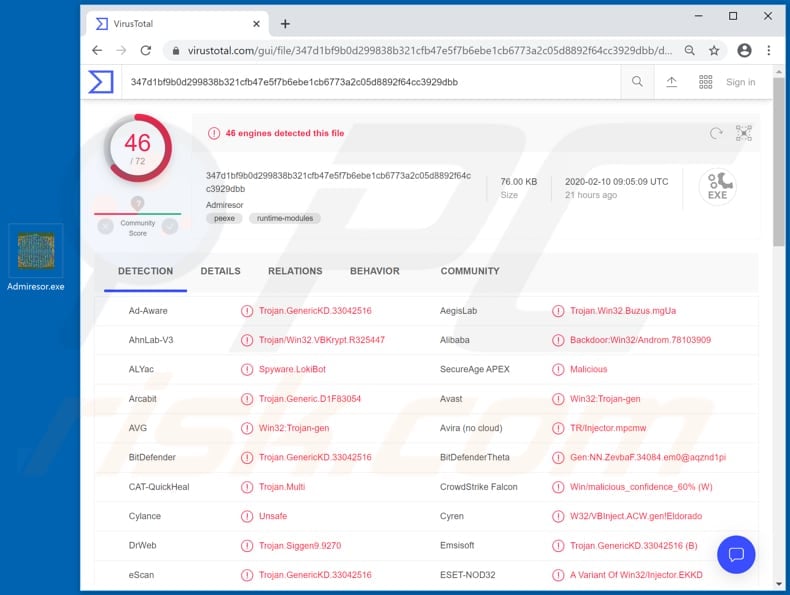Click Ad-Aware warning icon

247,311
